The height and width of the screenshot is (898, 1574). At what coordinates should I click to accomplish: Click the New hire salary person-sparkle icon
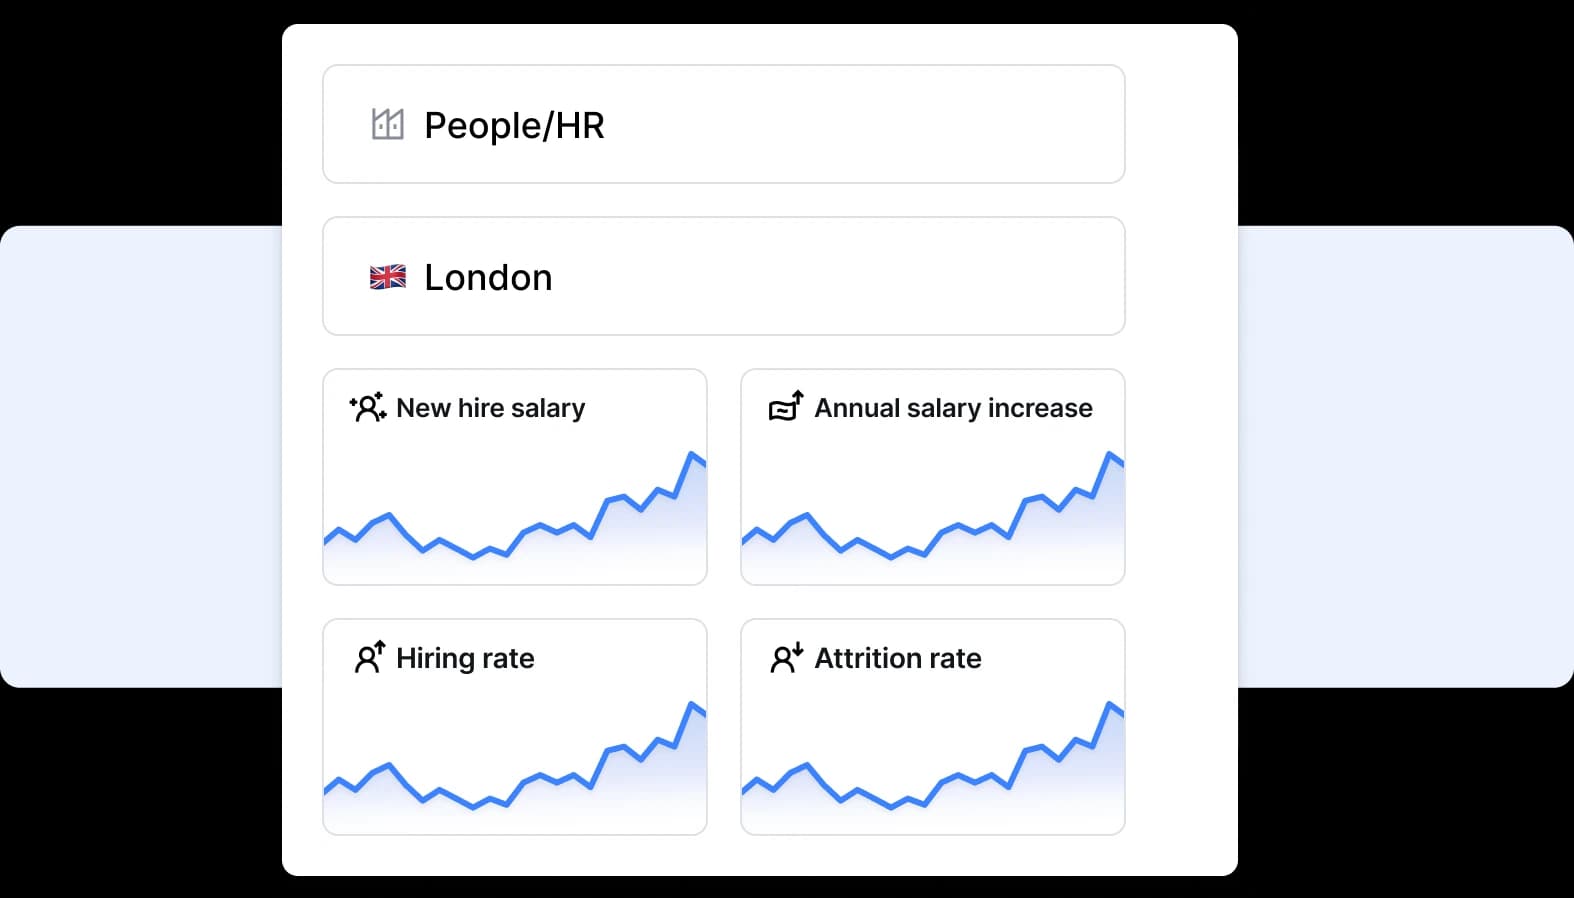pyautogui.click(x=368, y=408)
